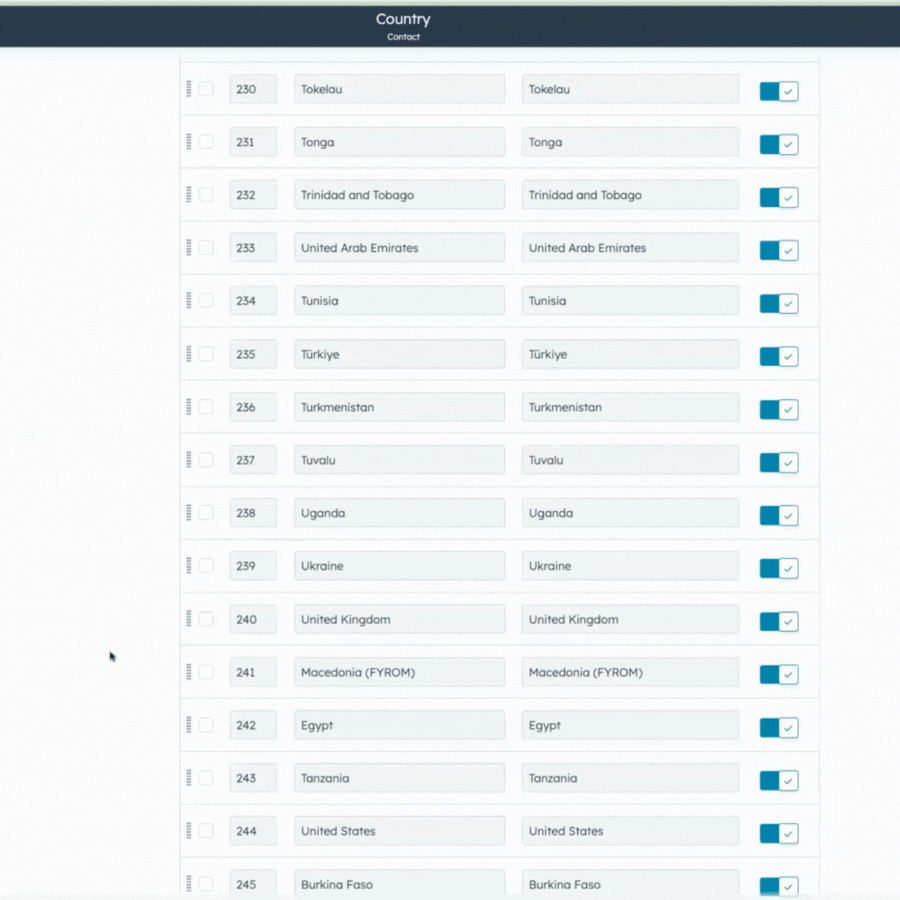Select the order number 240 field

[253, 619]
